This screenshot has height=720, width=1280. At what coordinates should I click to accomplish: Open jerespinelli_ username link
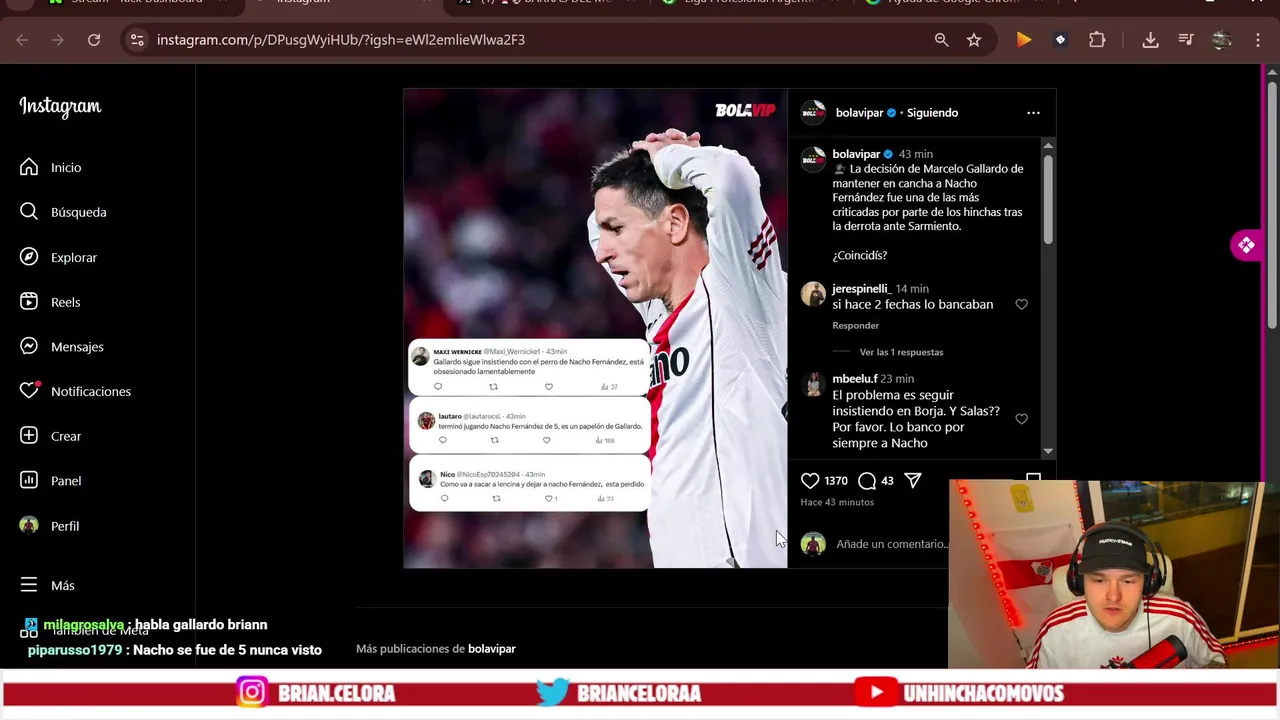click(860, 289)
